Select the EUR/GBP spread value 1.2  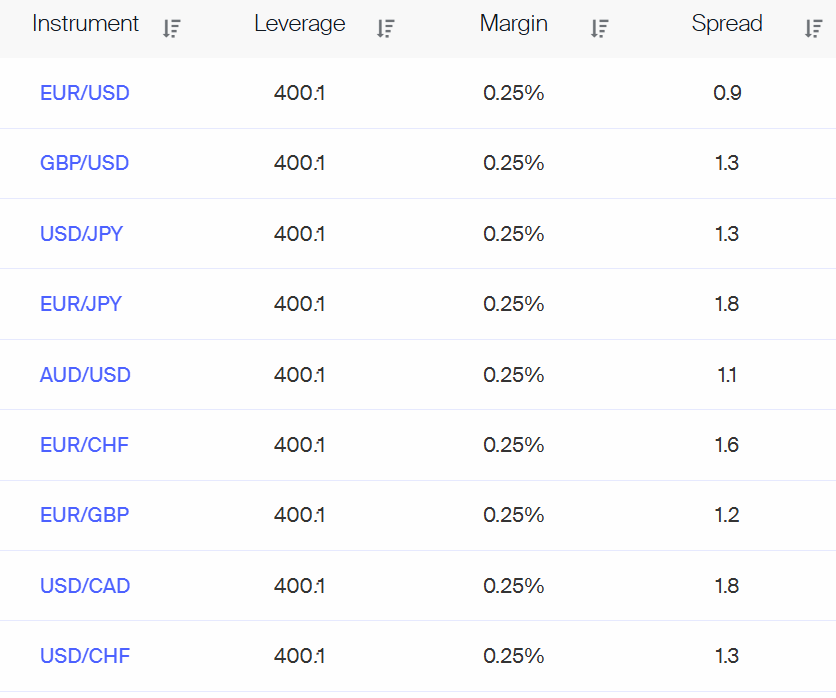point(727,515)
